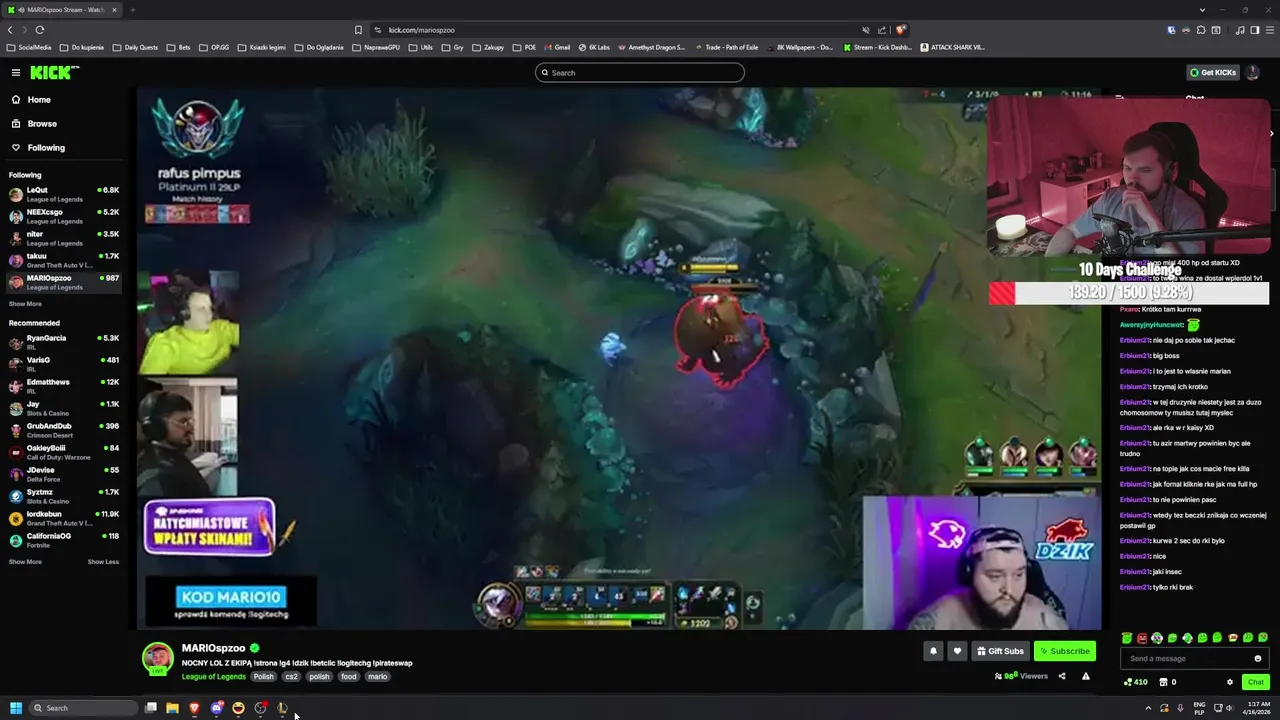The width and height of the screenshot is (1280, 720).
Task: Open Windows Start menu
Action: tap(16, 708)
